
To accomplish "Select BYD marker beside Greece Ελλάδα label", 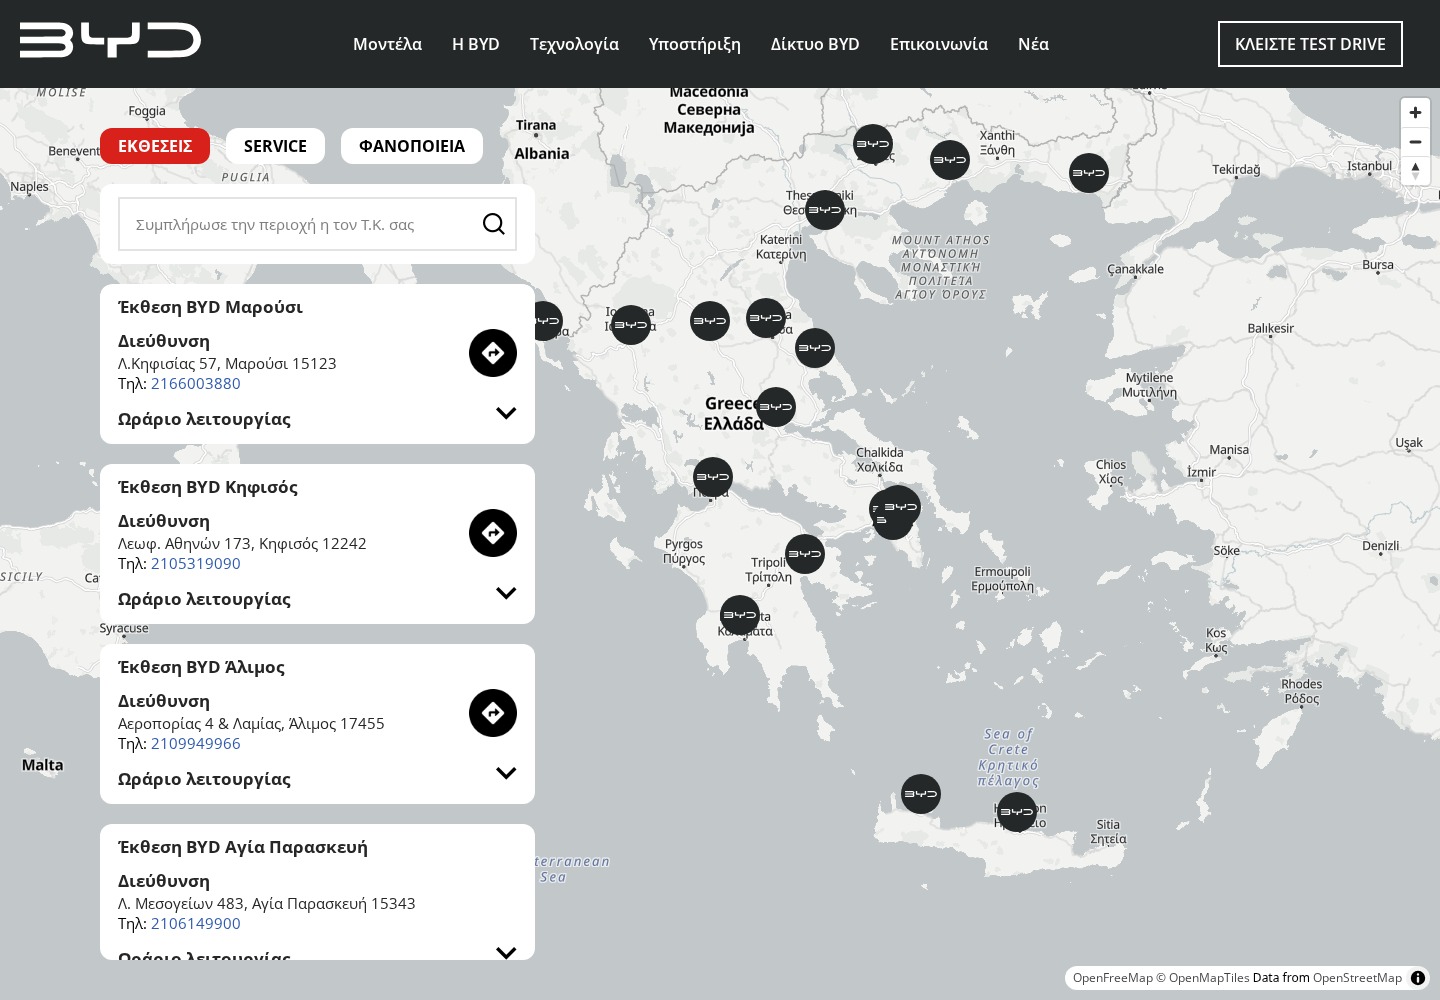I will click(x=775, y=407).
